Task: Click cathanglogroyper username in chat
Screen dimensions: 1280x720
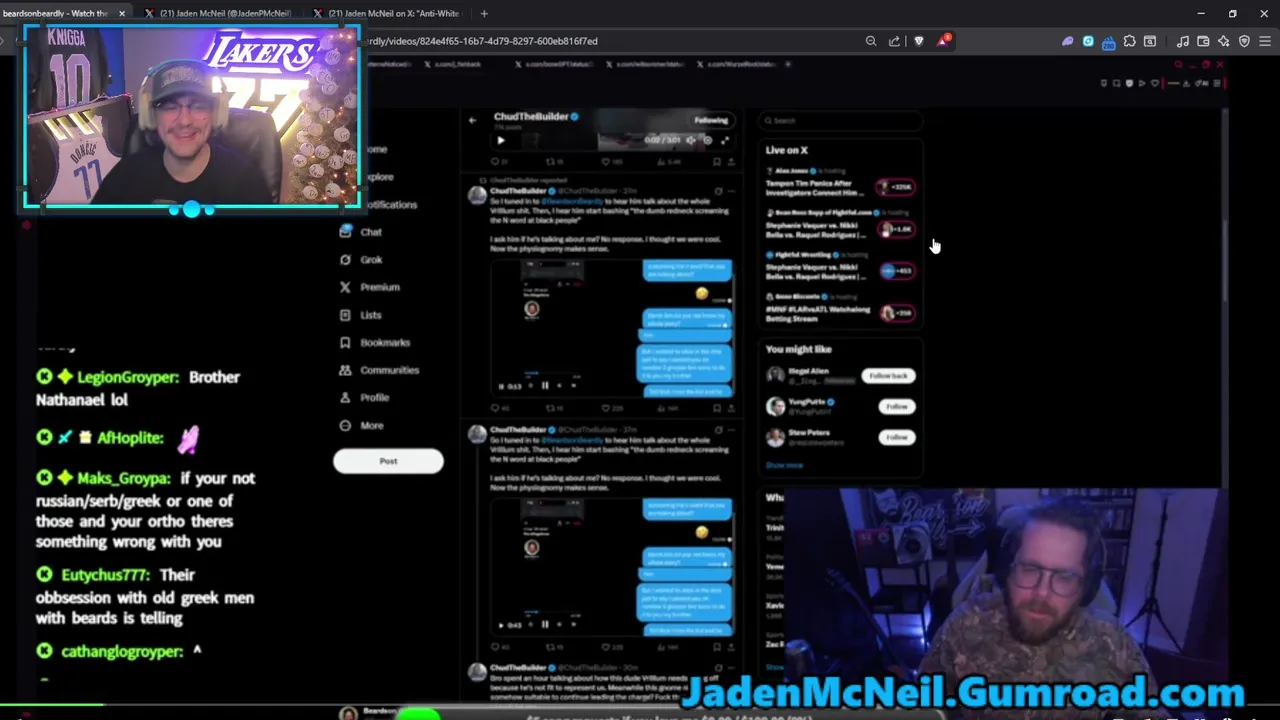Action: [122, 652]
